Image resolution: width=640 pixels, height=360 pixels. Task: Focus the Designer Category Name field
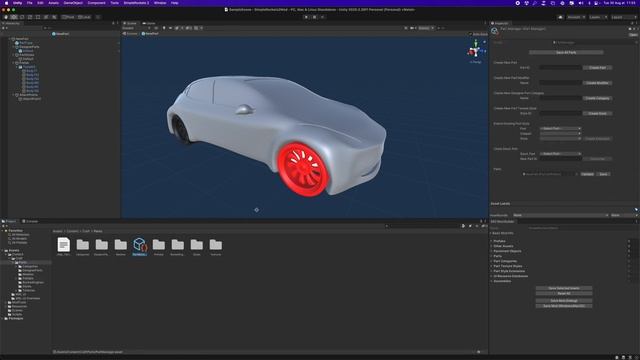(561, 98)
